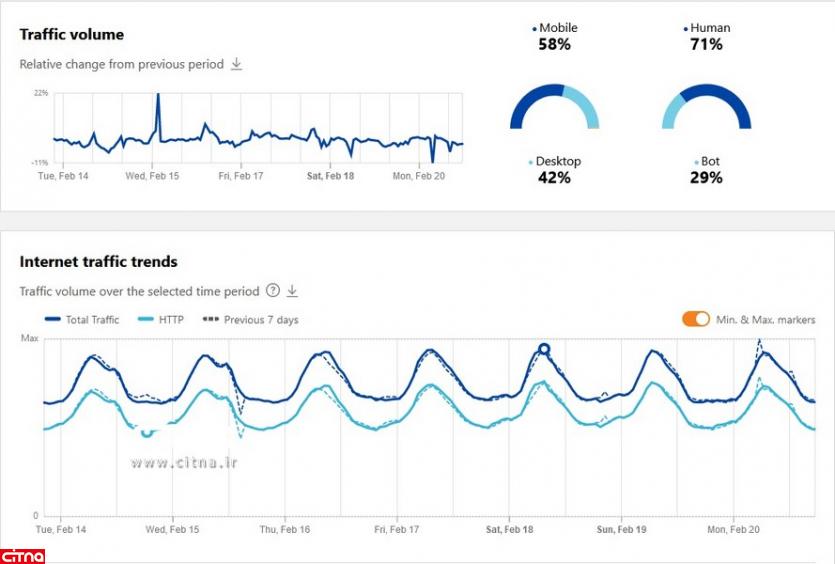Toggle the Previous 7 days legend series
This screenshot has width=835, height=564.
250,320
